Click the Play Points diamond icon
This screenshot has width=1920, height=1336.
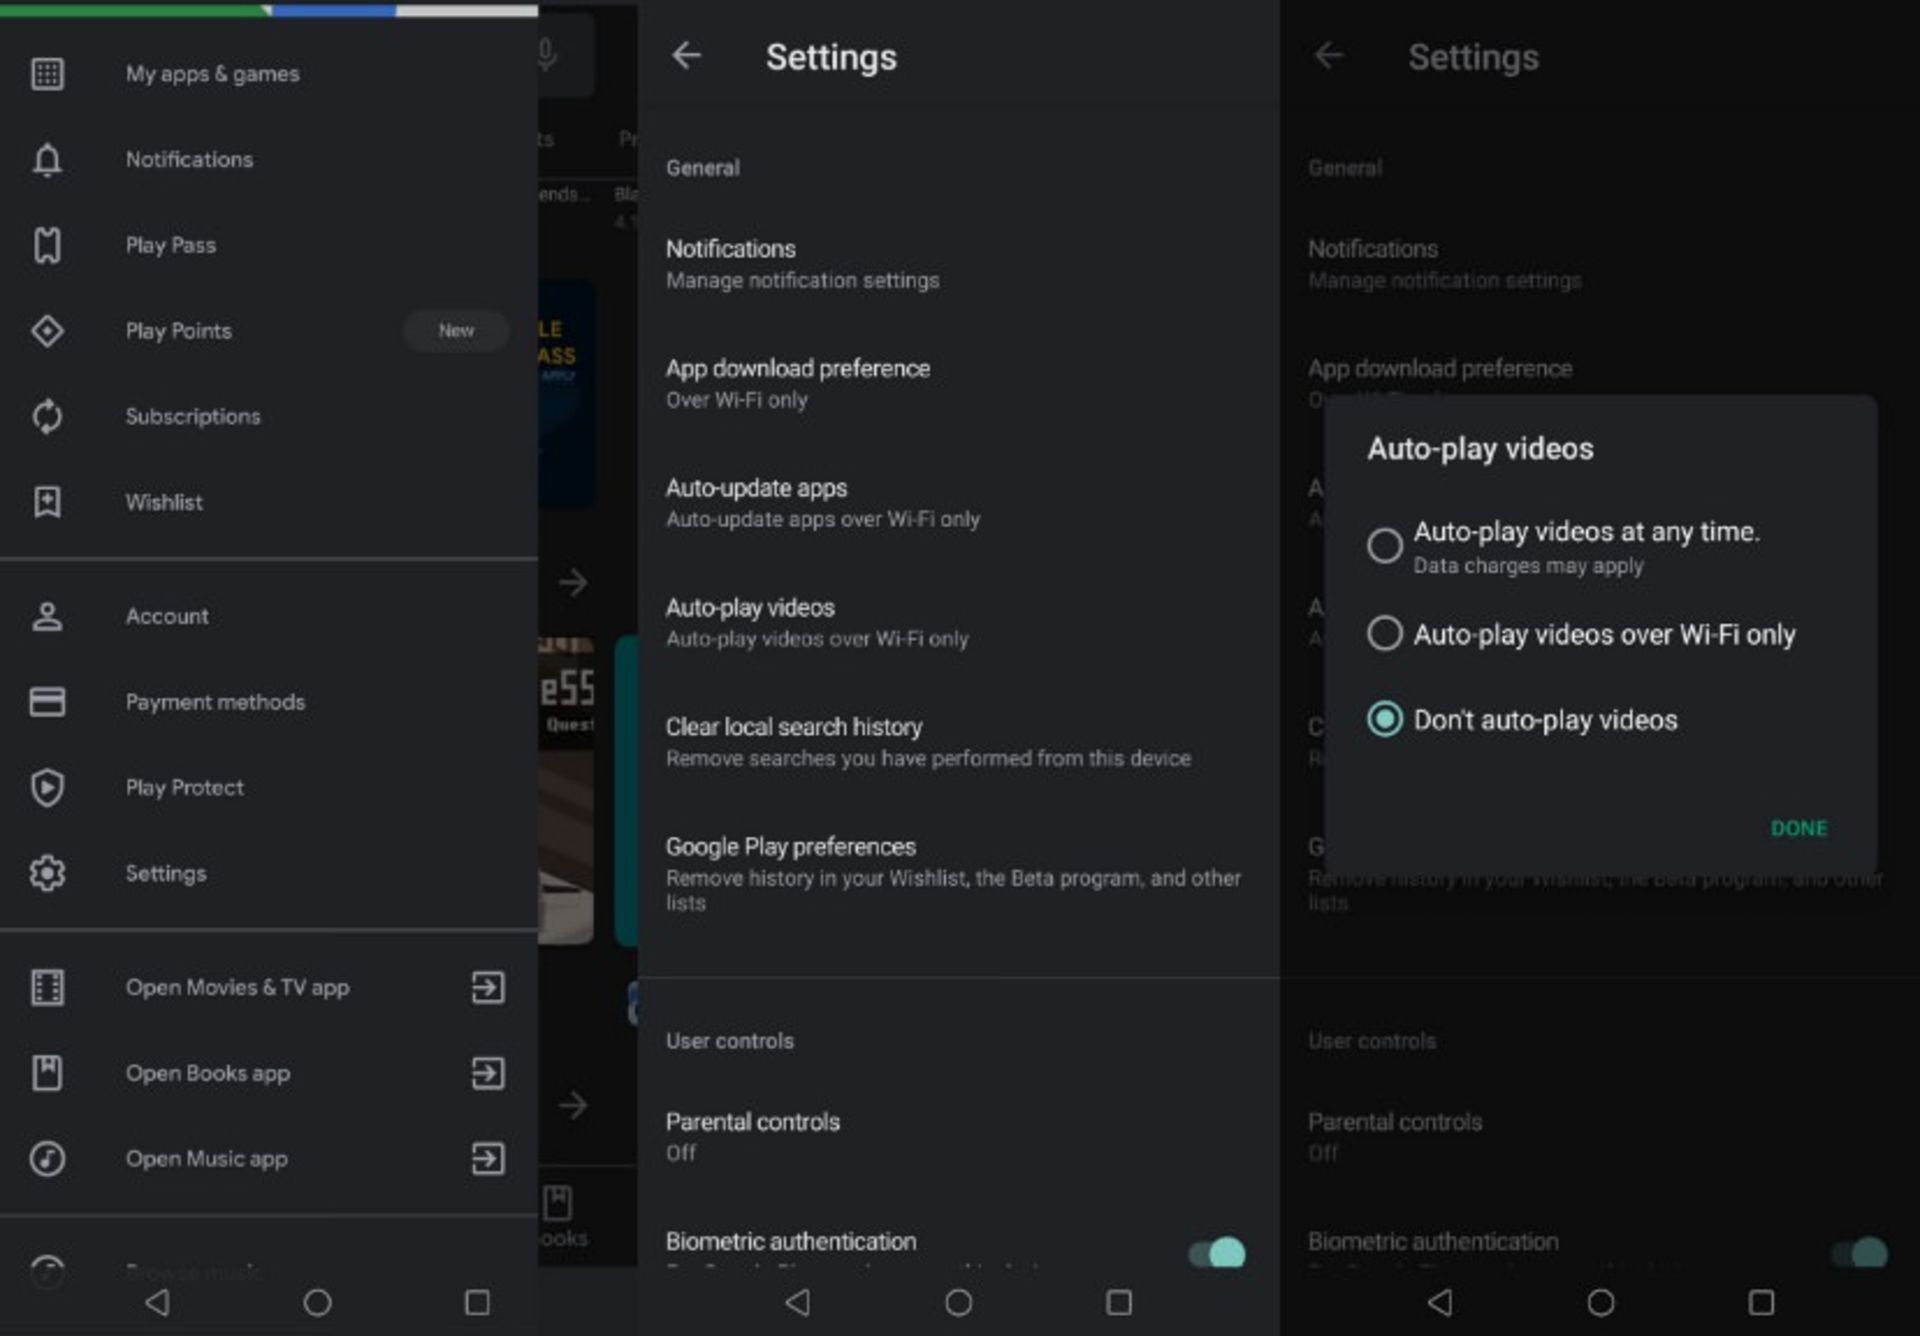(x=47, y=331)
